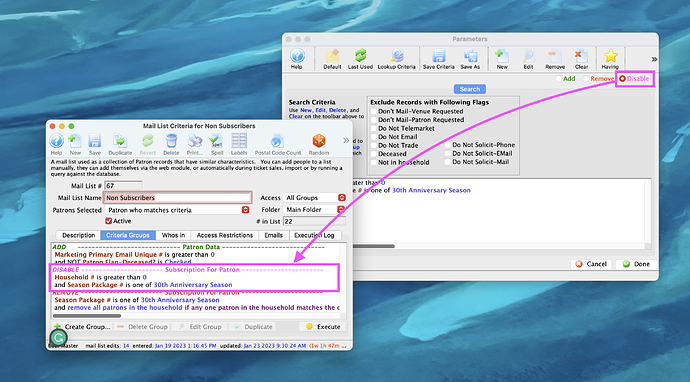Image resolution: width=690 pixels, height=382 pixels.
Task: Check Do Not Telemarket flag
Action: (x=374, y=129)
